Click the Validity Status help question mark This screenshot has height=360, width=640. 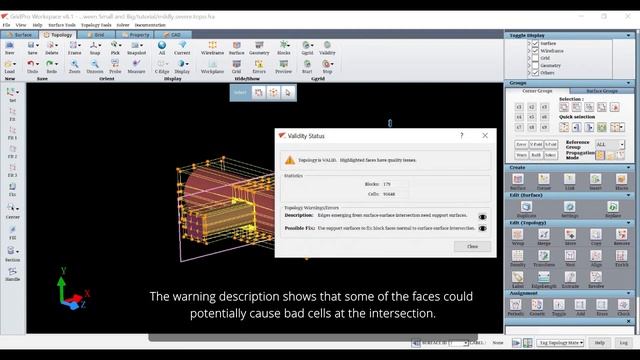point(462,136)
